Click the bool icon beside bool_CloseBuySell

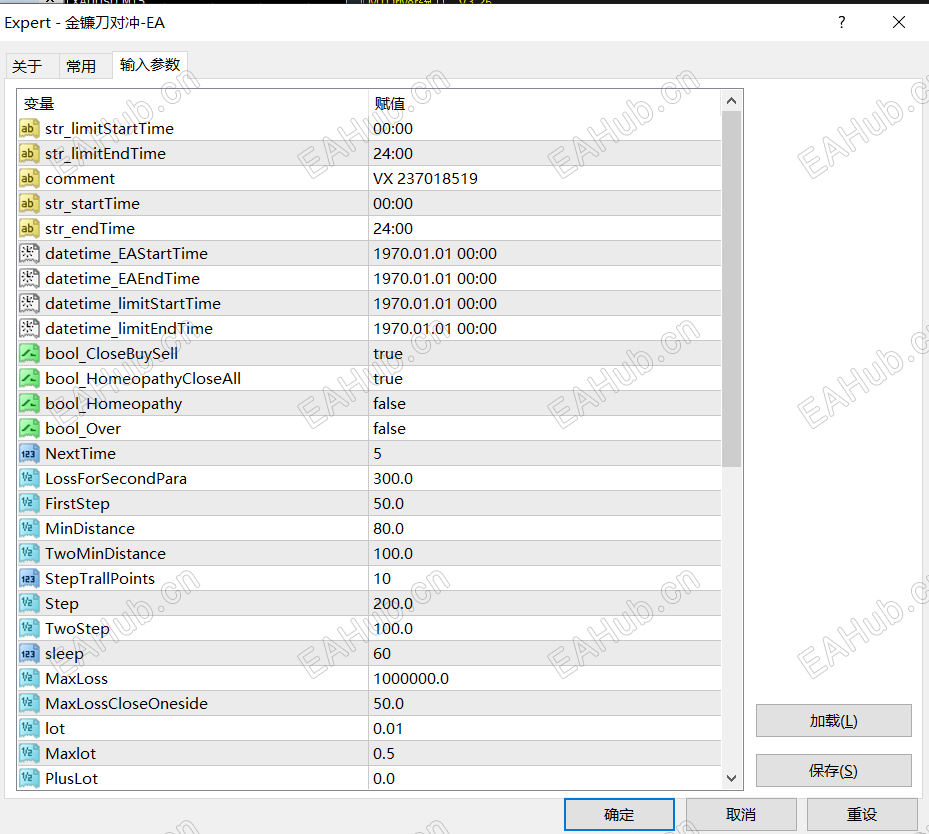pos(28,354)
